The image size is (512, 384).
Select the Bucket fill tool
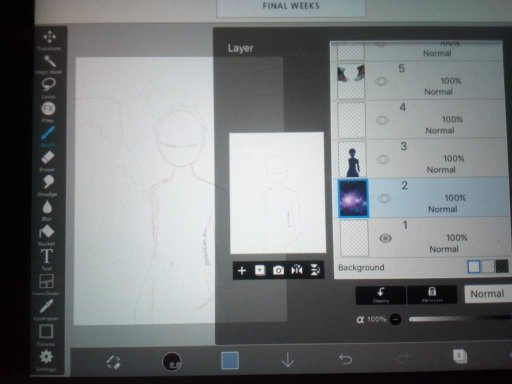pyautogui.click(x=46, y=234)
